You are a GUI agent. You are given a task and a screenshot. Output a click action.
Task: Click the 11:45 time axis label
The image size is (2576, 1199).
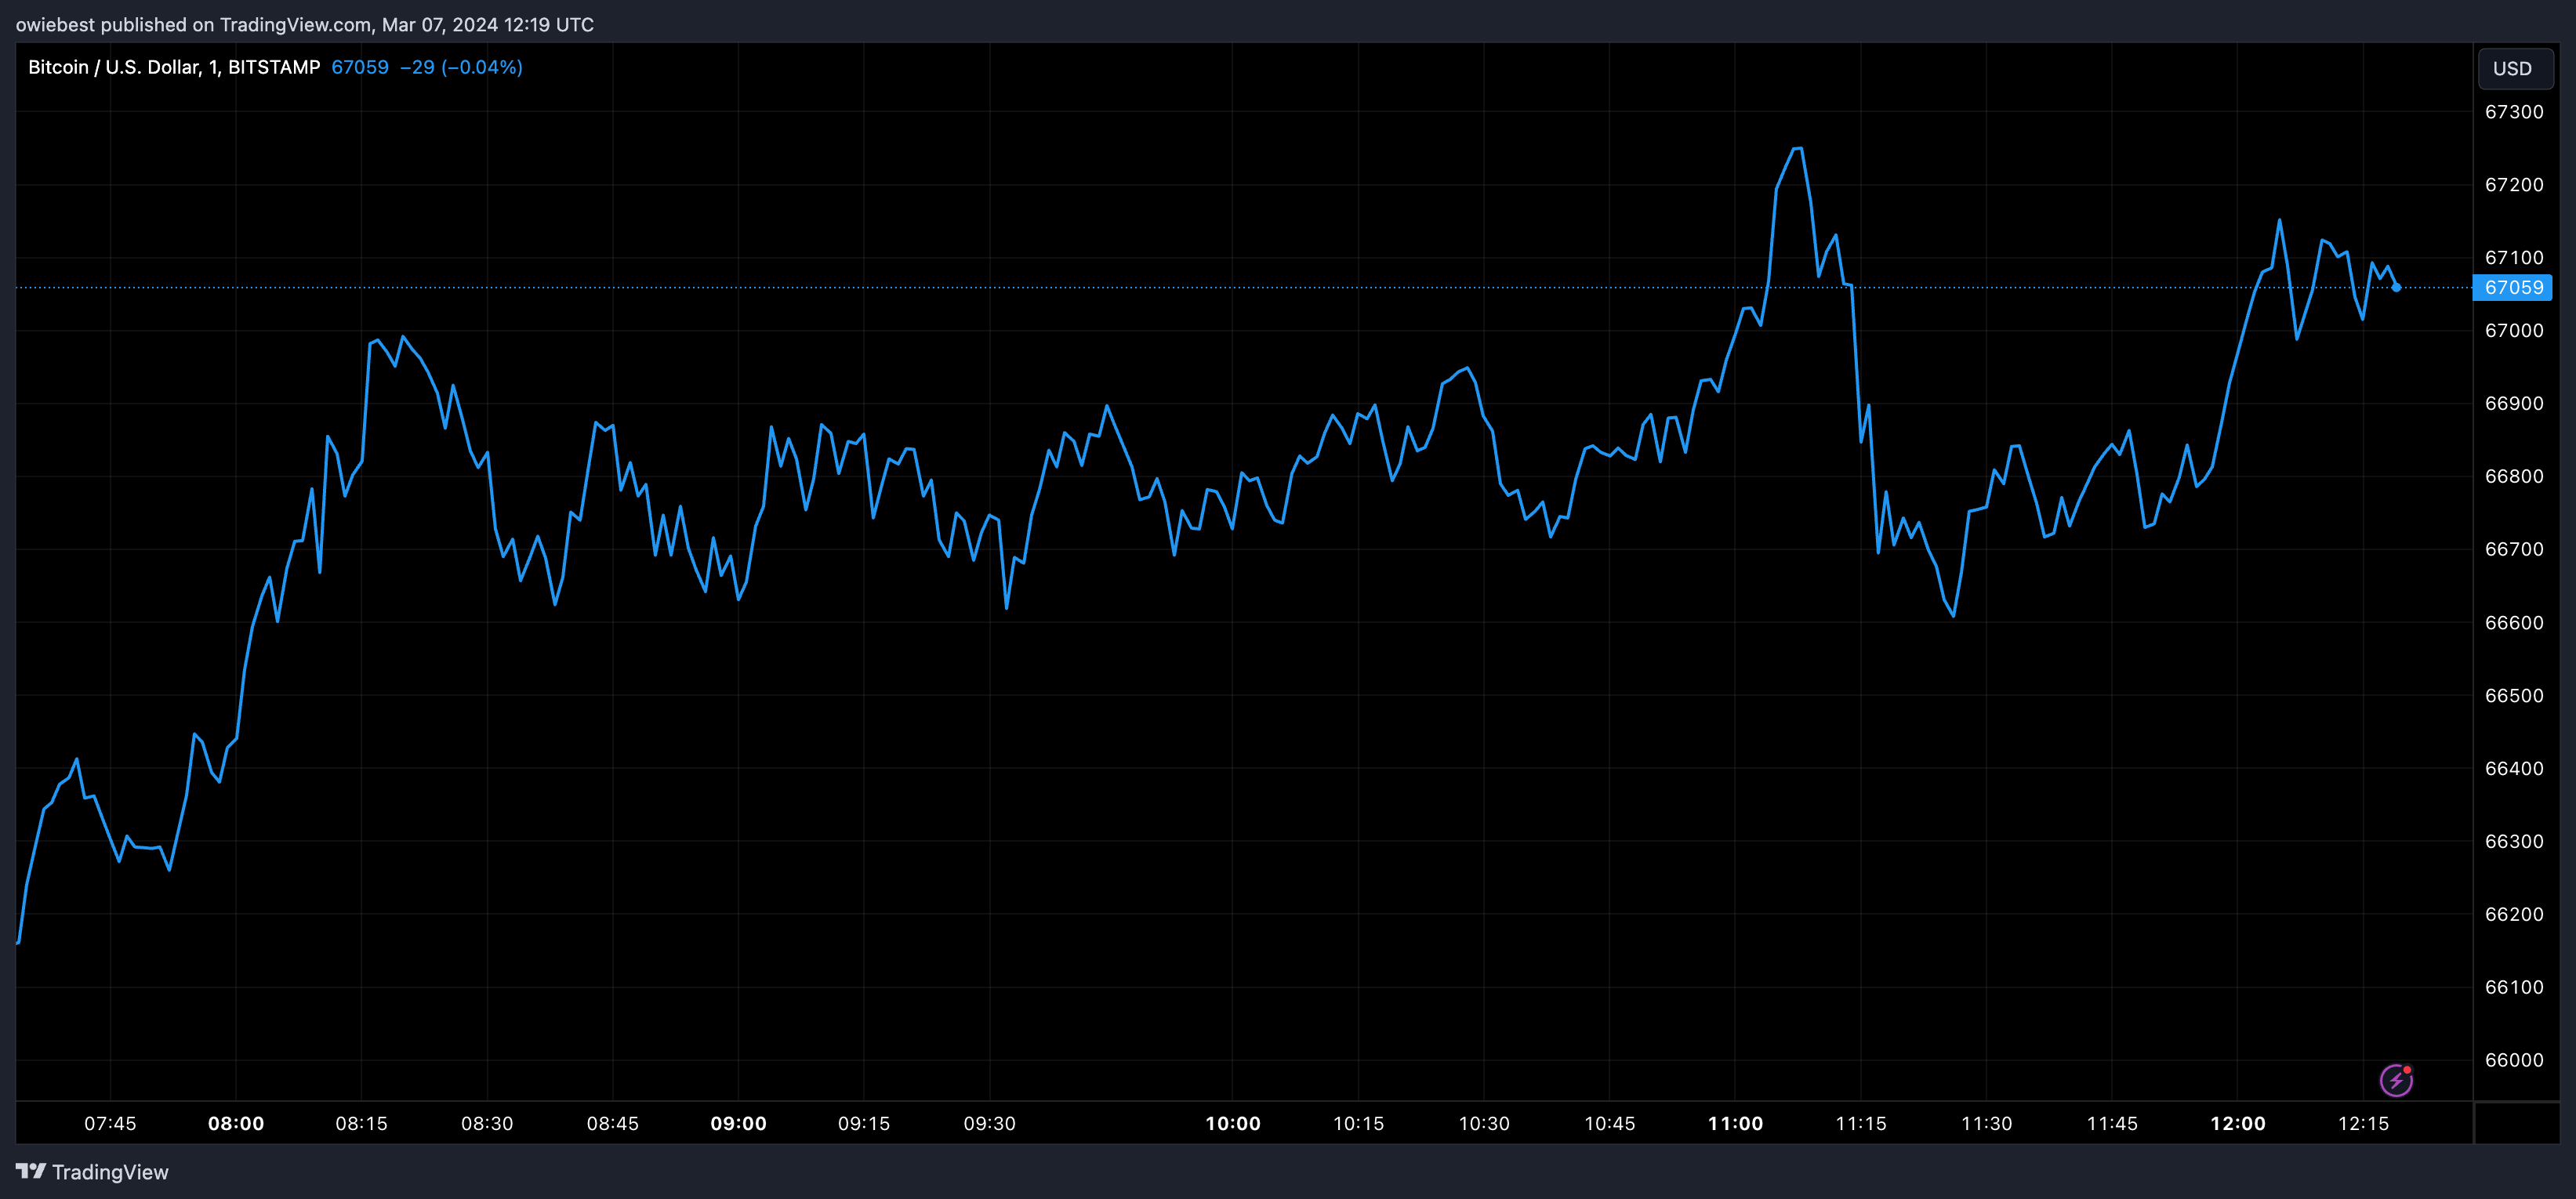2112,1124
